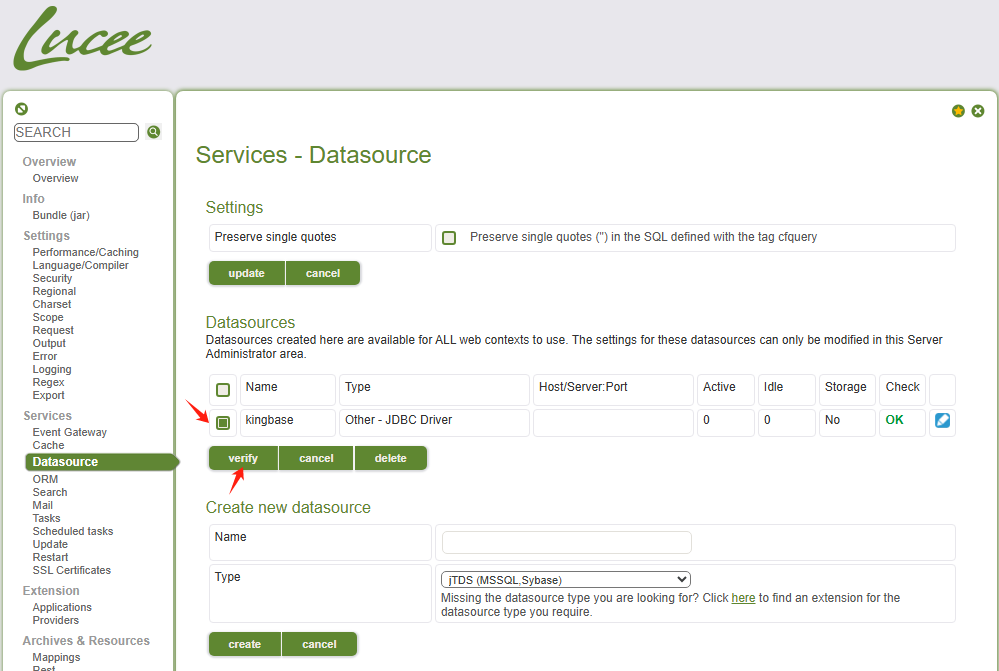The width and height of the screenshot is (999, 671).
Task: Click the yellow star favorites icon
Action: (x=958, y=111)
